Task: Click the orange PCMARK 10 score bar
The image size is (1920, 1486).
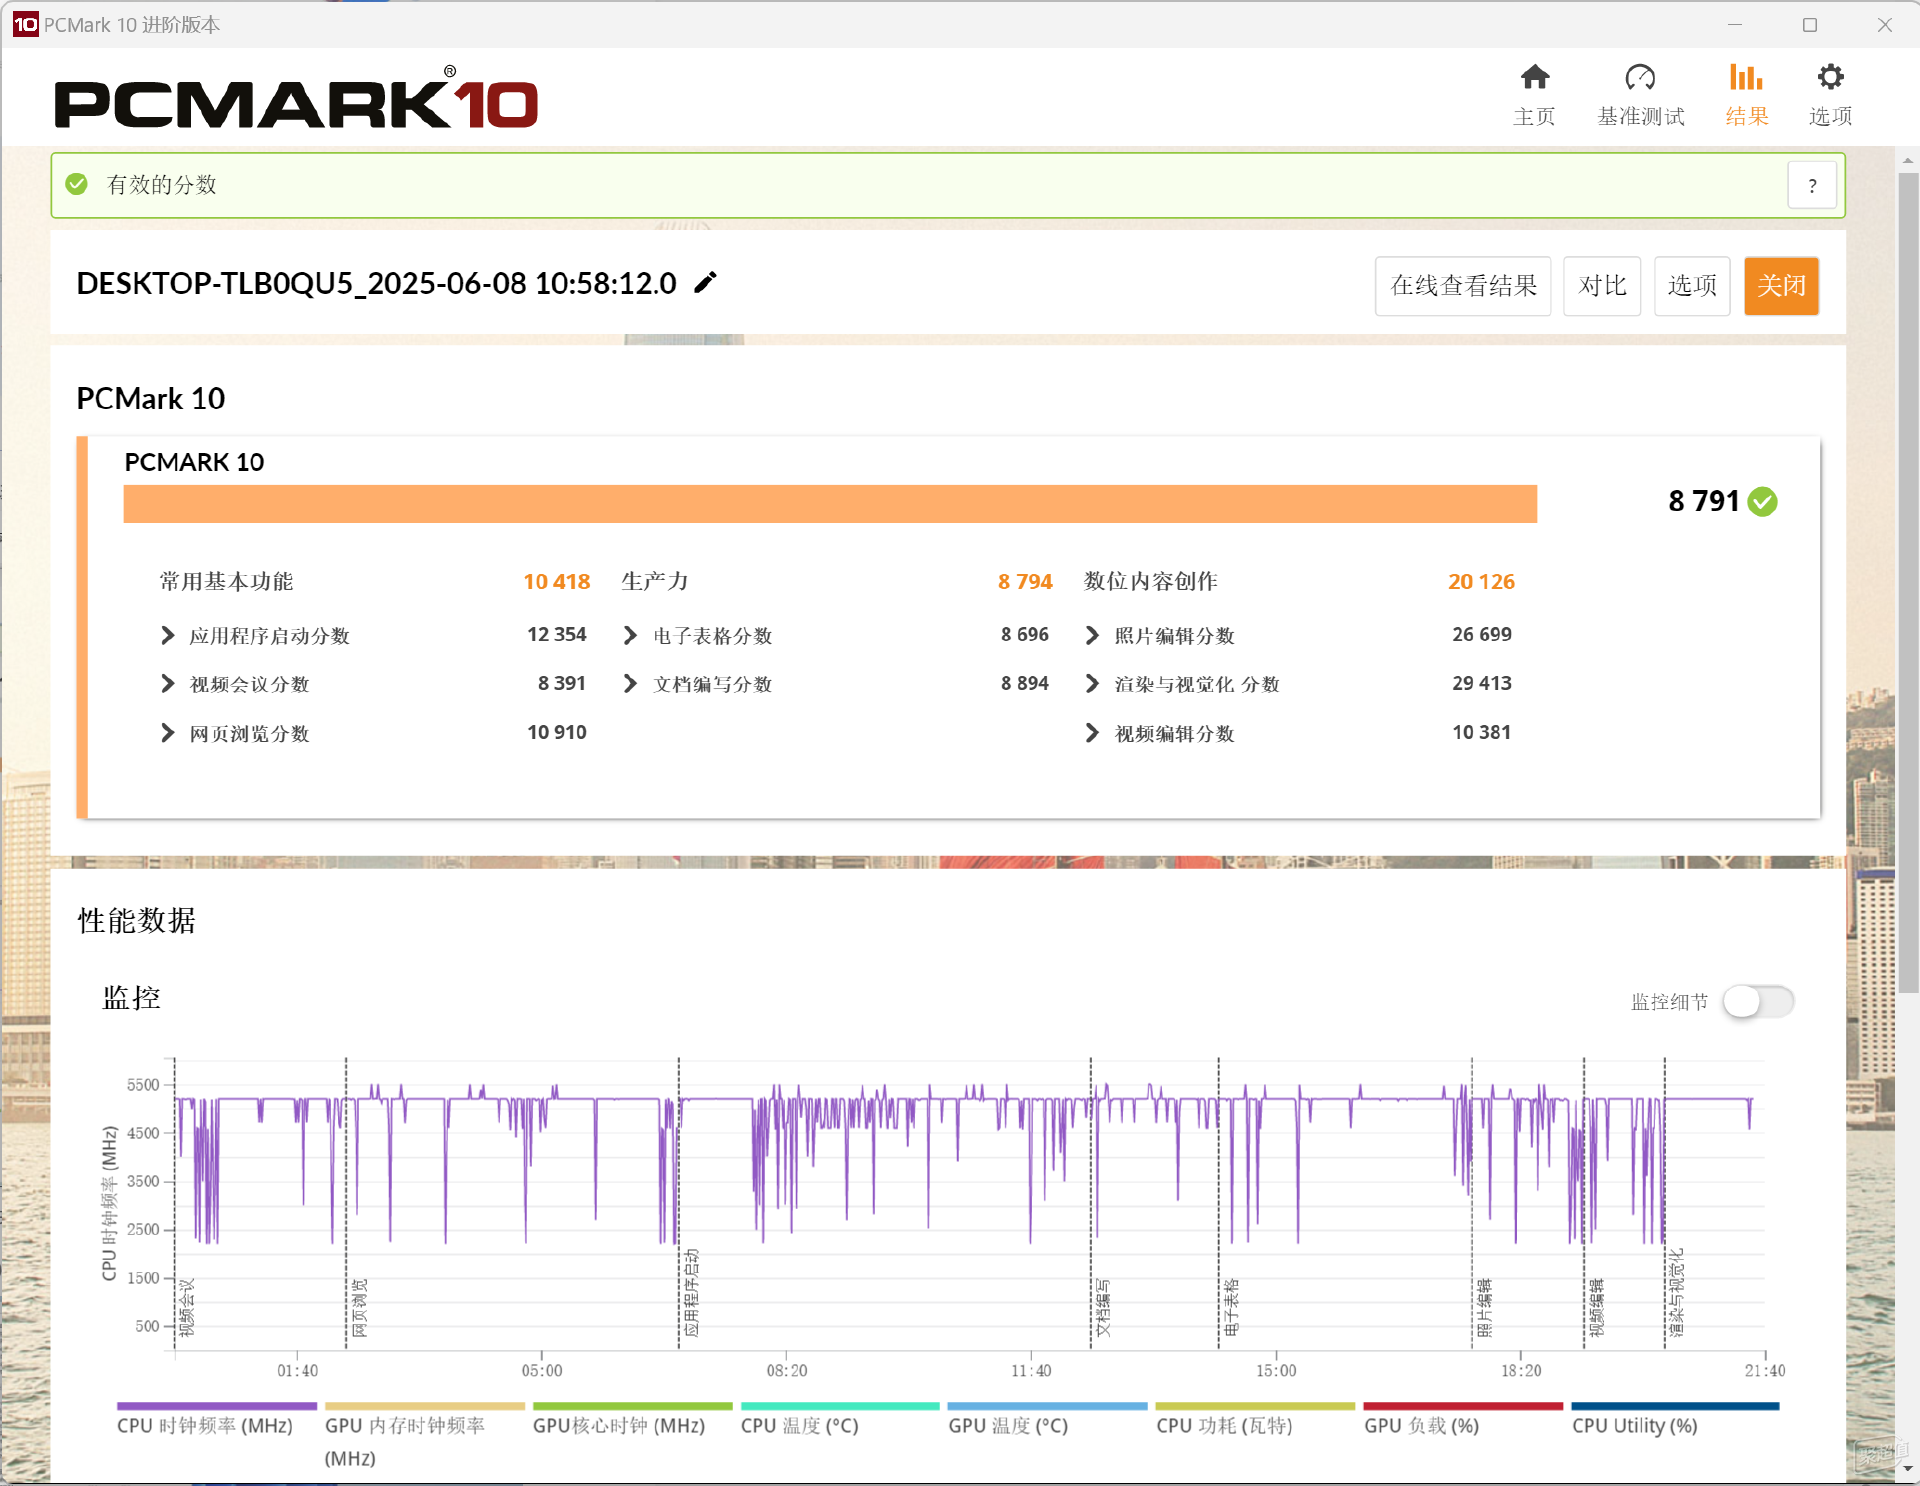Action: (830, 504)
